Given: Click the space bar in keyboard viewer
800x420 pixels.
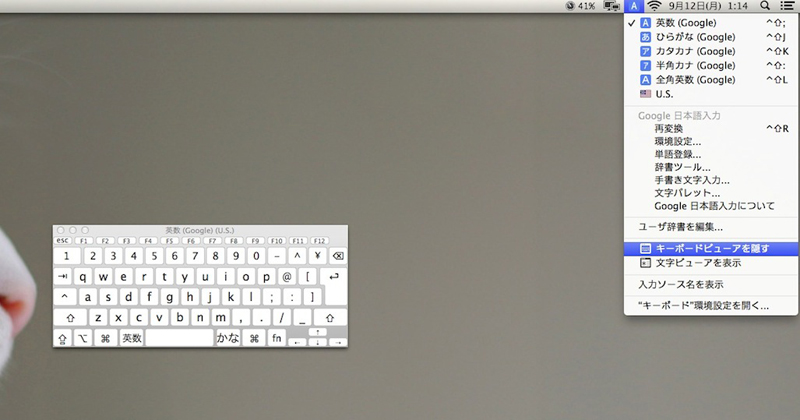Looking at the screenshot, I should pyautogui.click(x=180, y=338).
